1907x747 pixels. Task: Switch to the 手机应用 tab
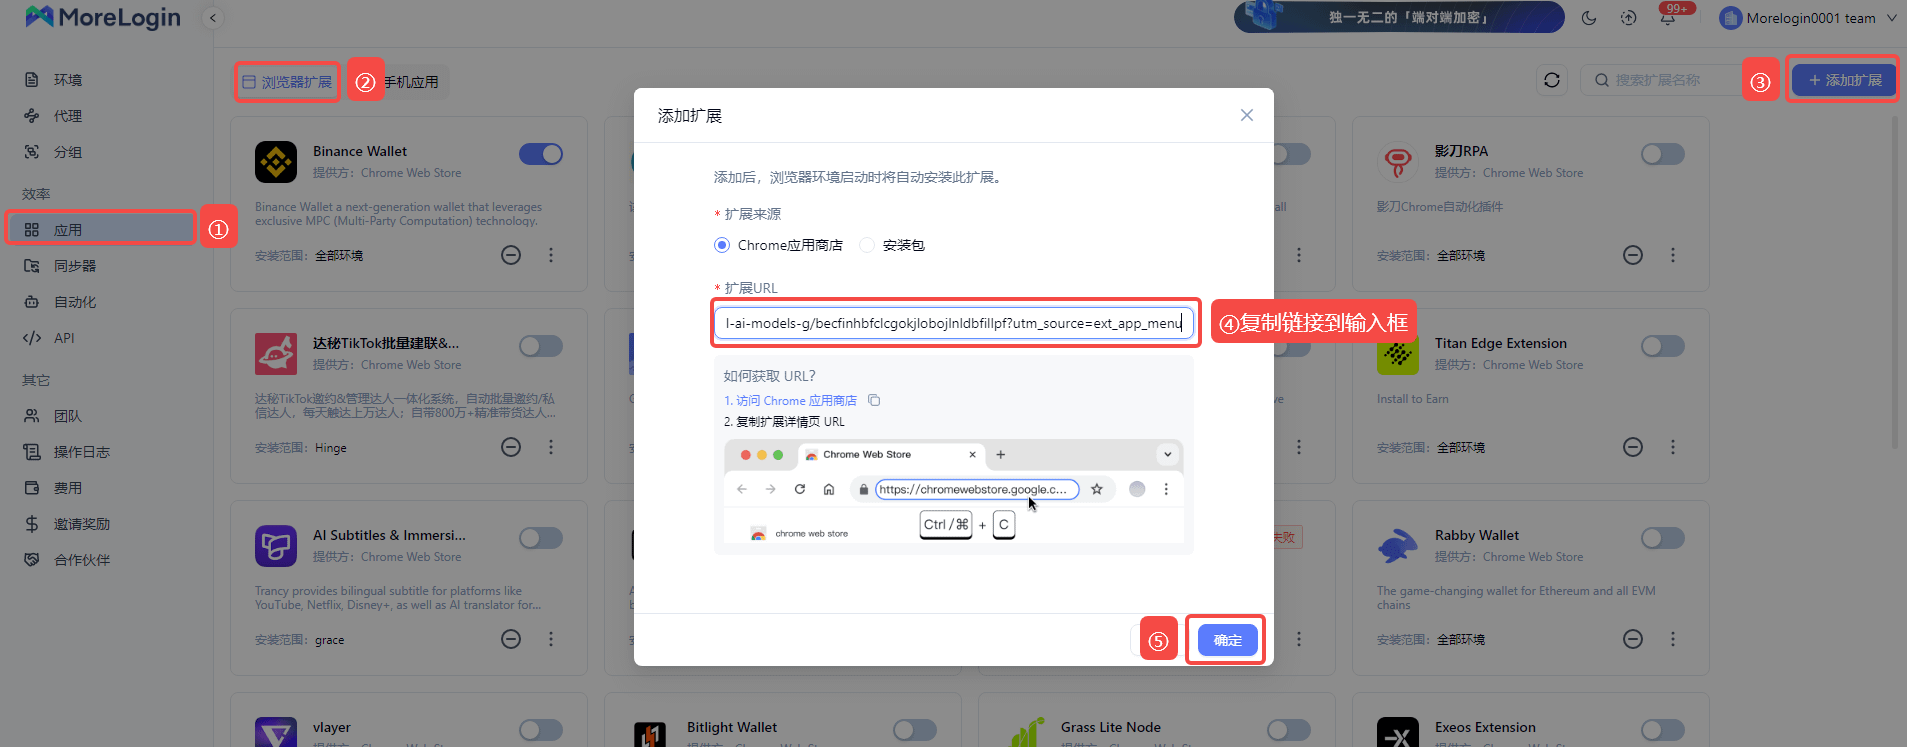[x=411, y=82]
